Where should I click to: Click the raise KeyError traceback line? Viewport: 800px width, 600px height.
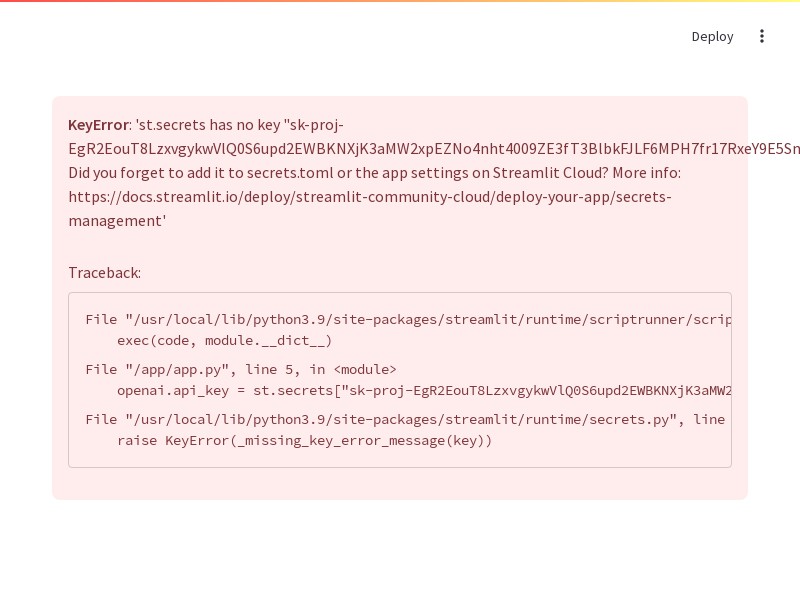(x=304, y=440)
